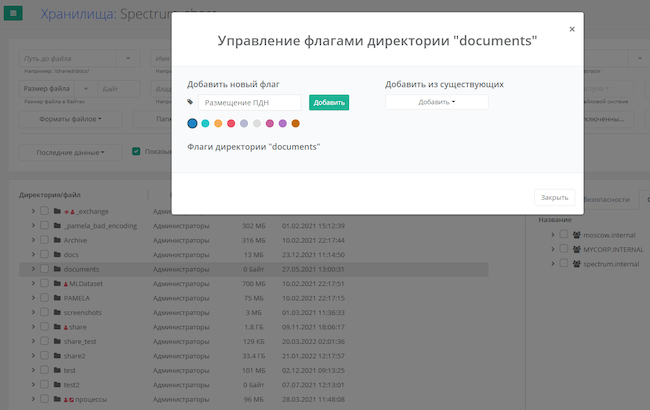The width and height of the screenshot is (650, 410).
Task: Tick the checkbox for Archive folder
Action: pos(44,240)
